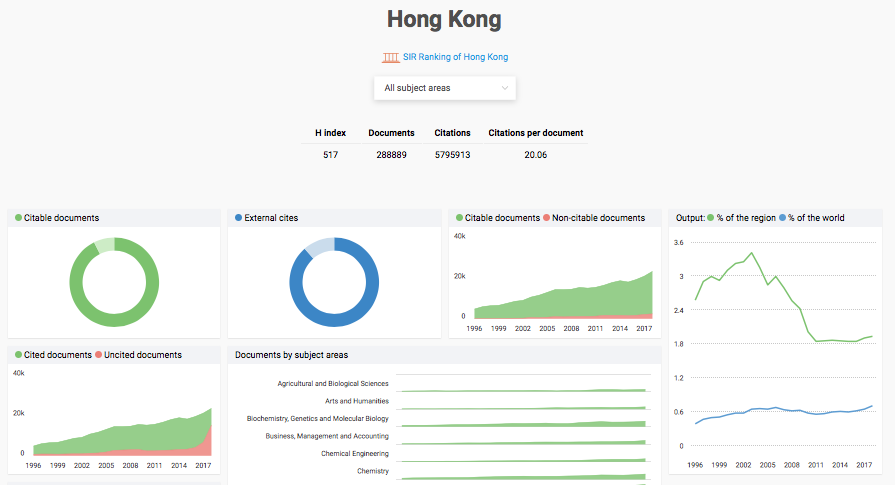Click the H index column header
Viewport: 895px width, 485px height.
[x=330, y=133]
